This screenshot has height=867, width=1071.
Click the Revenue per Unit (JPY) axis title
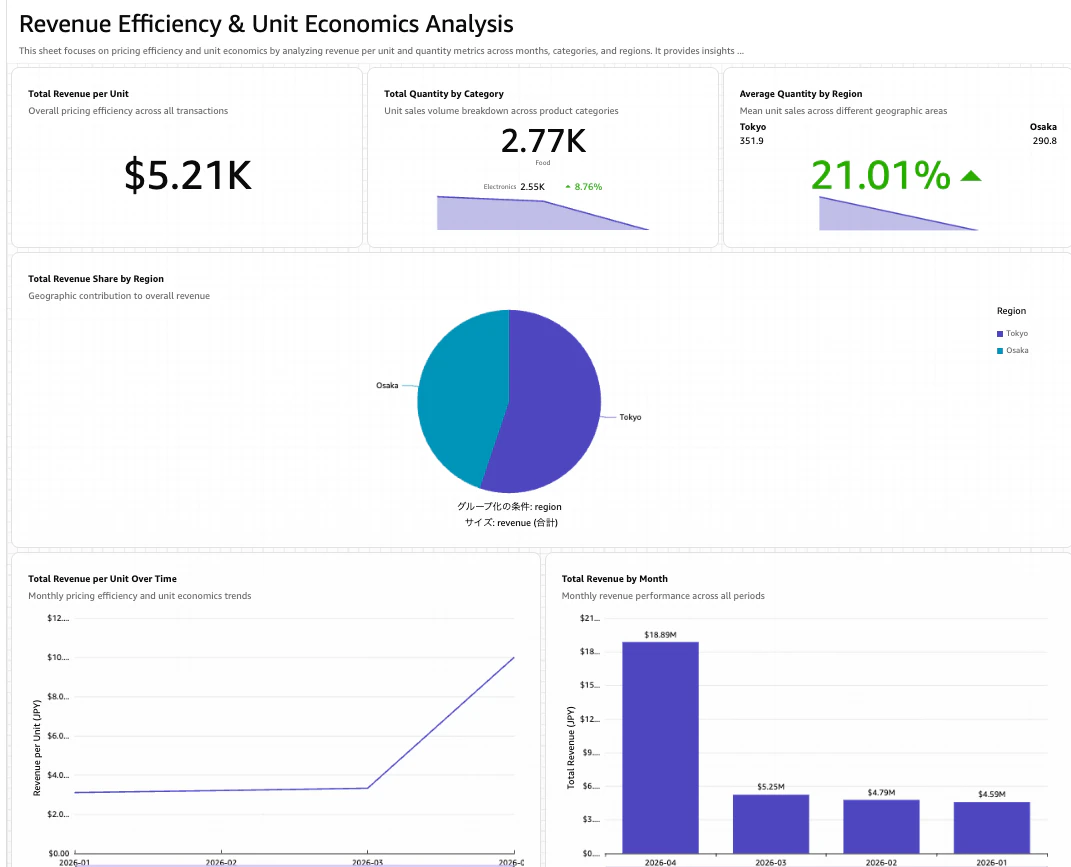pyautogui.click(x=37, y=747)
